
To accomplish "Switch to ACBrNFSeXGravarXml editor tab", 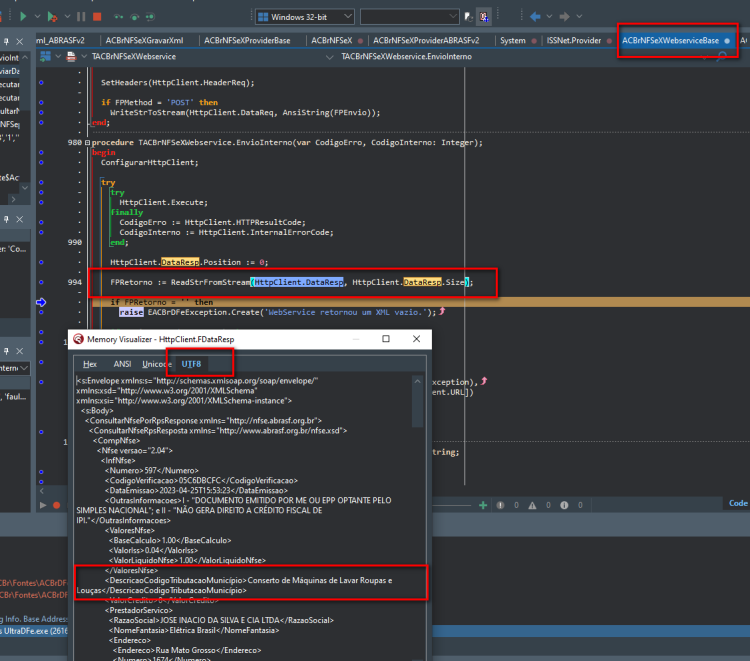I will 144,41.
